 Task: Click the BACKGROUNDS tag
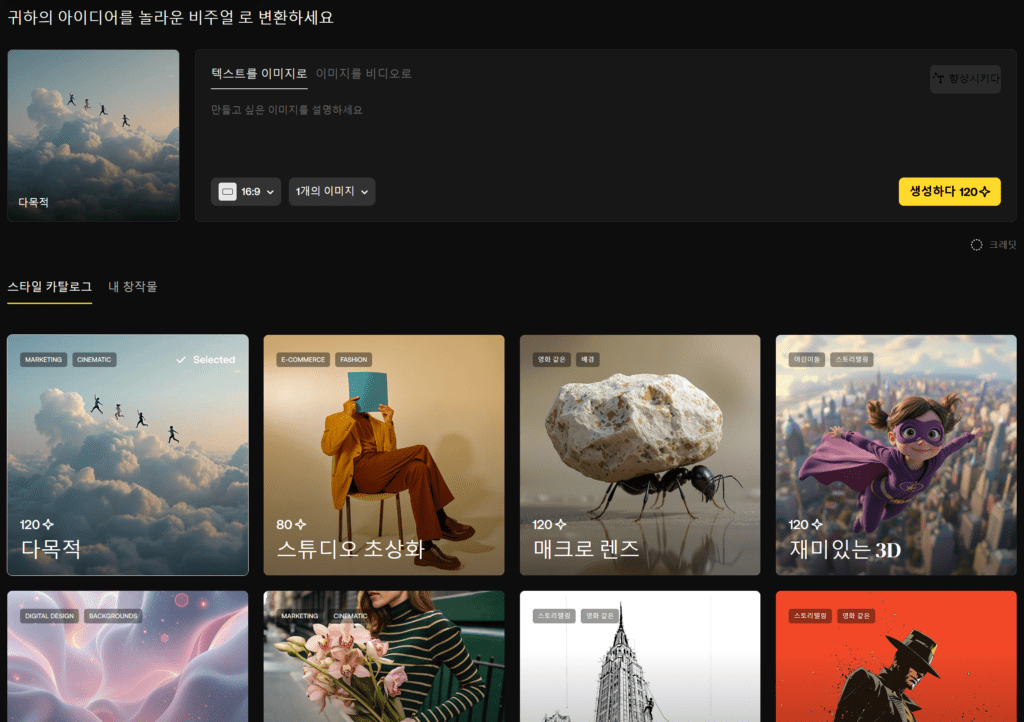tap(113, 616)
